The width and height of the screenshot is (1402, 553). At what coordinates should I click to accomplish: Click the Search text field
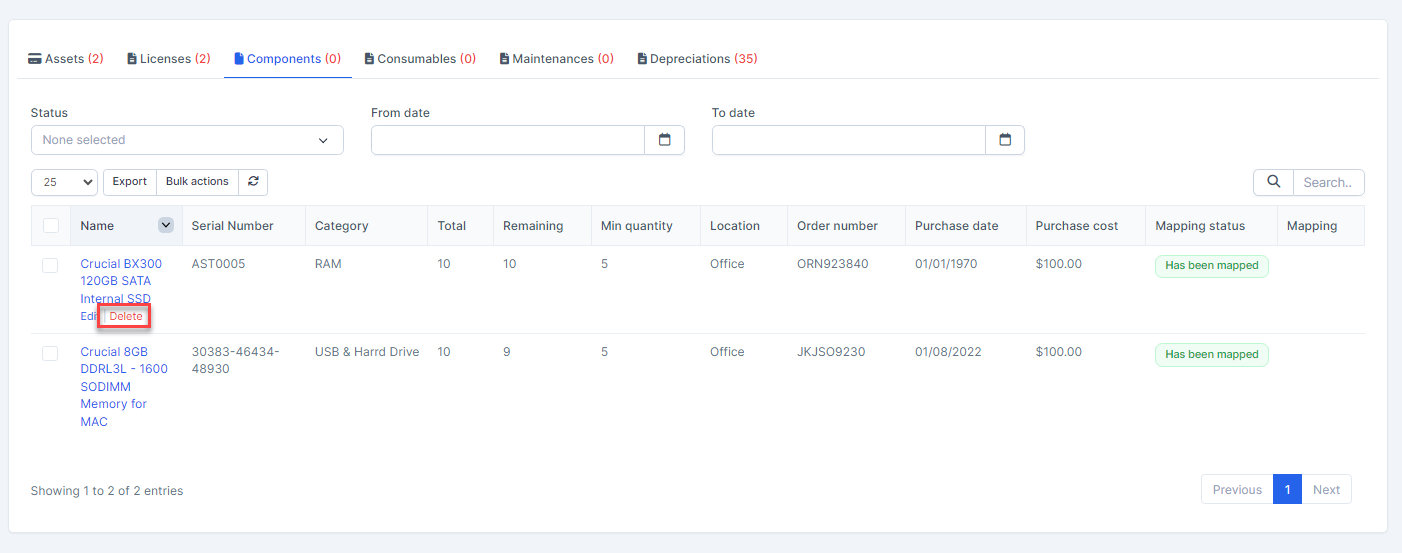1328,182
